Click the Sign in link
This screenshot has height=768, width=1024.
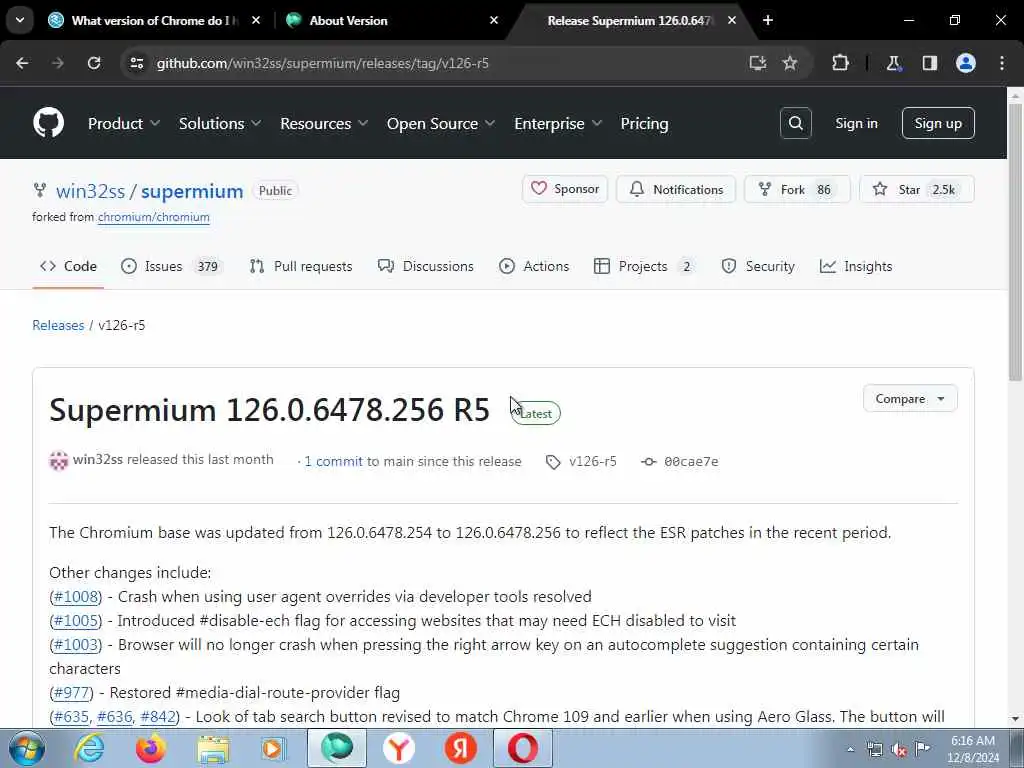[x=856, y=123]
